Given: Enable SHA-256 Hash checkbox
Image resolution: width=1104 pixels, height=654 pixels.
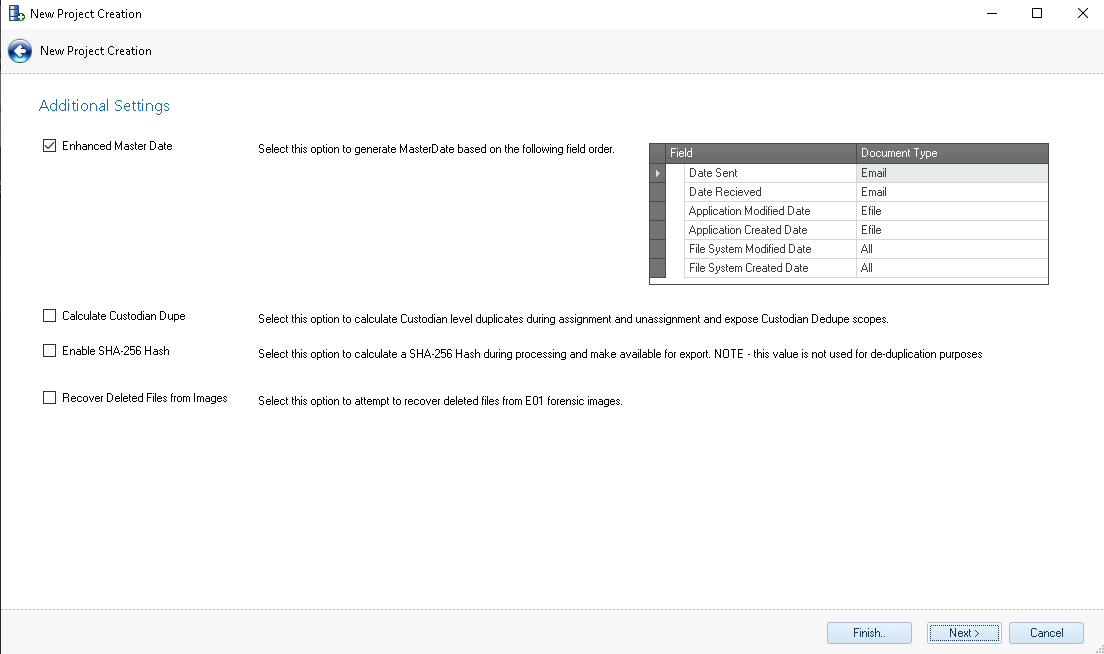Looking at the screenshot, I should point(50,351).
